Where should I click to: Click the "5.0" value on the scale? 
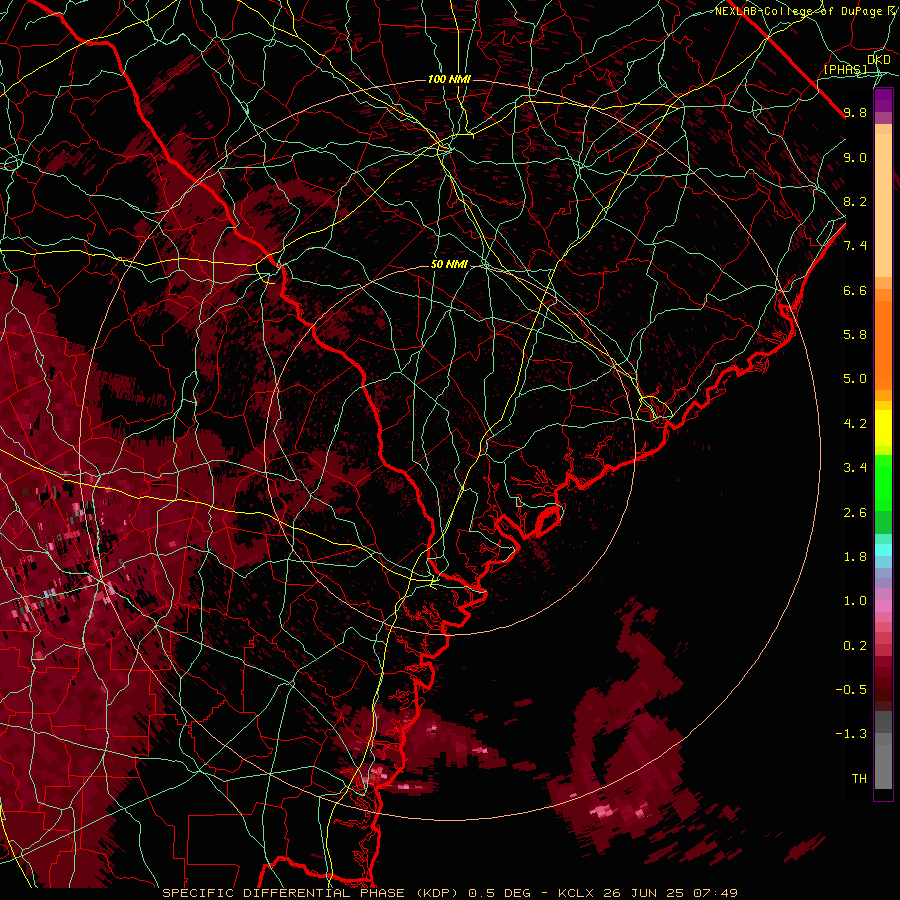pos(855,379)
